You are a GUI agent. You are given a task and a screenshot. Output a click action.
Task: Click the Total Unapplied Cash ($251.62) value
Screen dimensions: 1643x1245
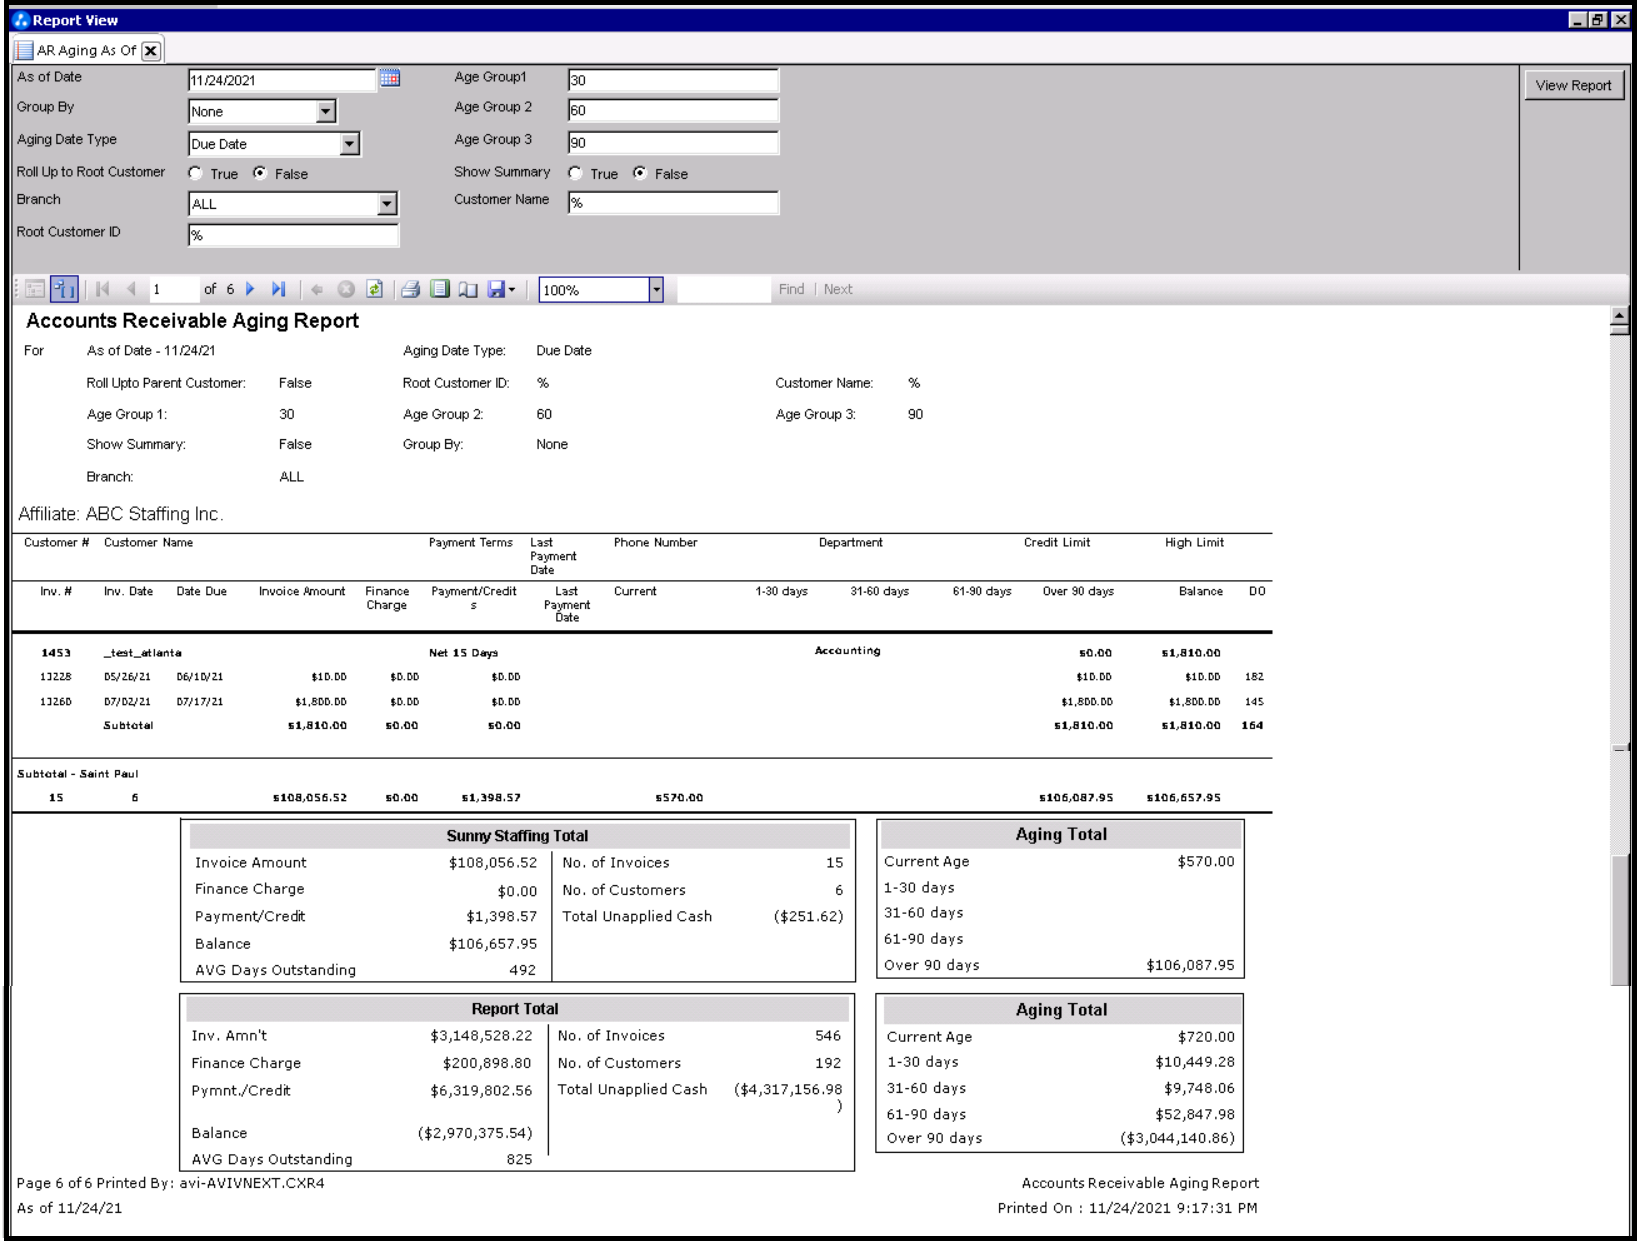click(808, 916)
